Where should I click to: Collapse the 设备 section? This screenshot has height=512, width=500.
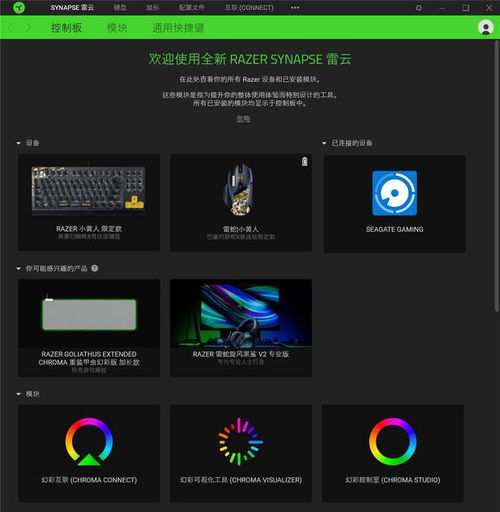click(19, 143)
